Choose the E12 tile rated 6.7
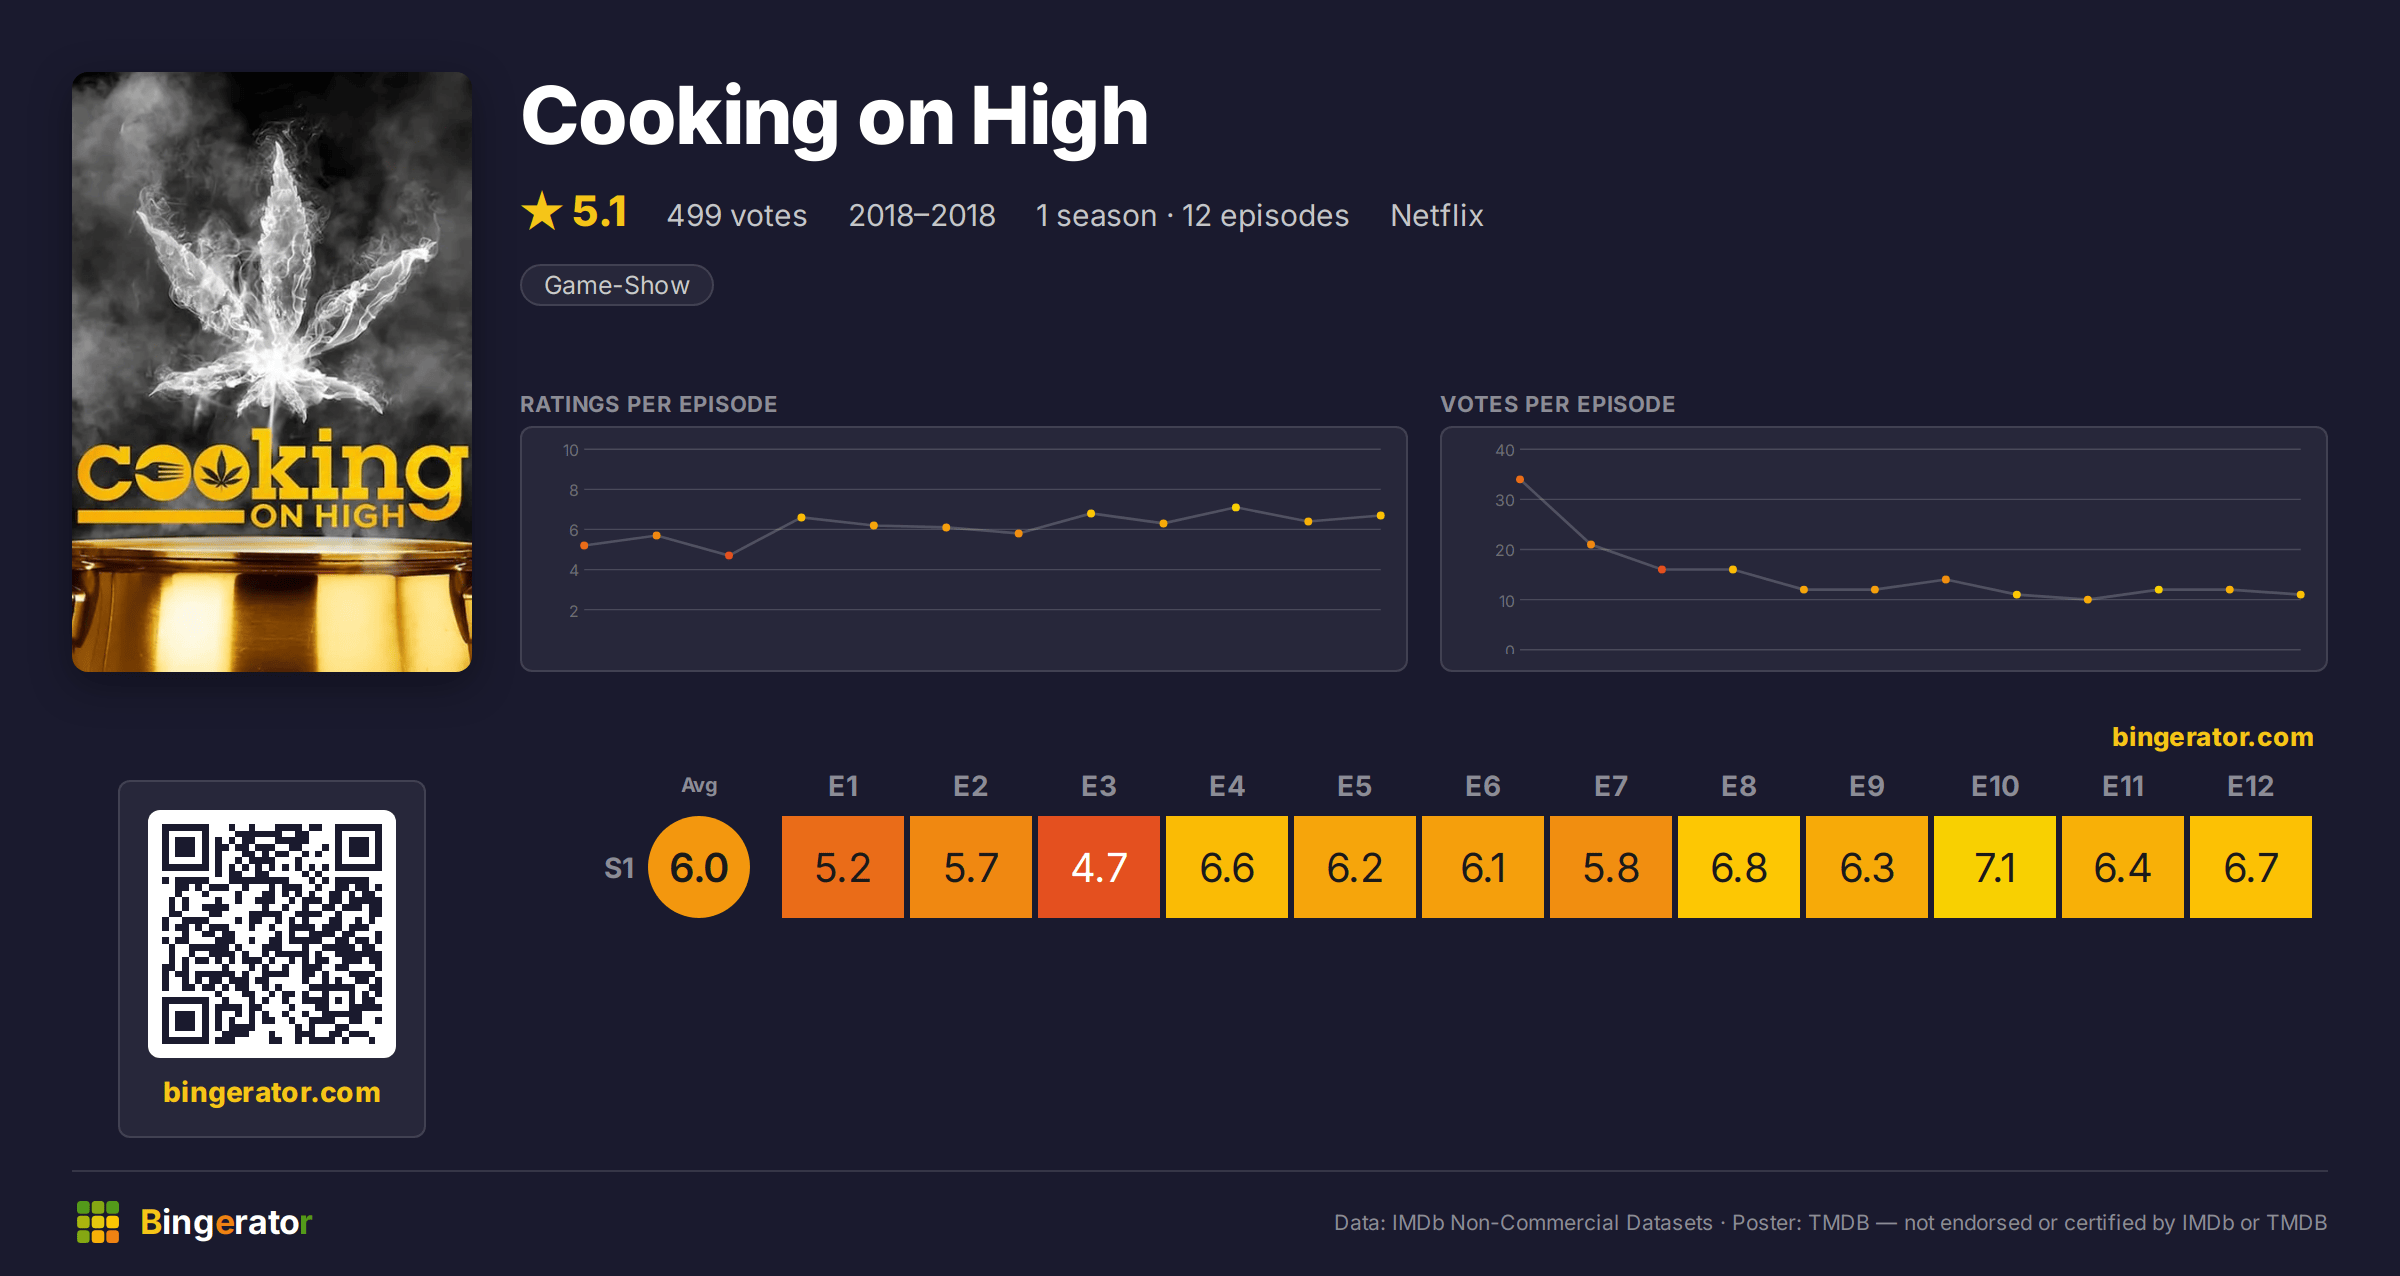The image size is (2400, 1276). (x=2251, y=867)
